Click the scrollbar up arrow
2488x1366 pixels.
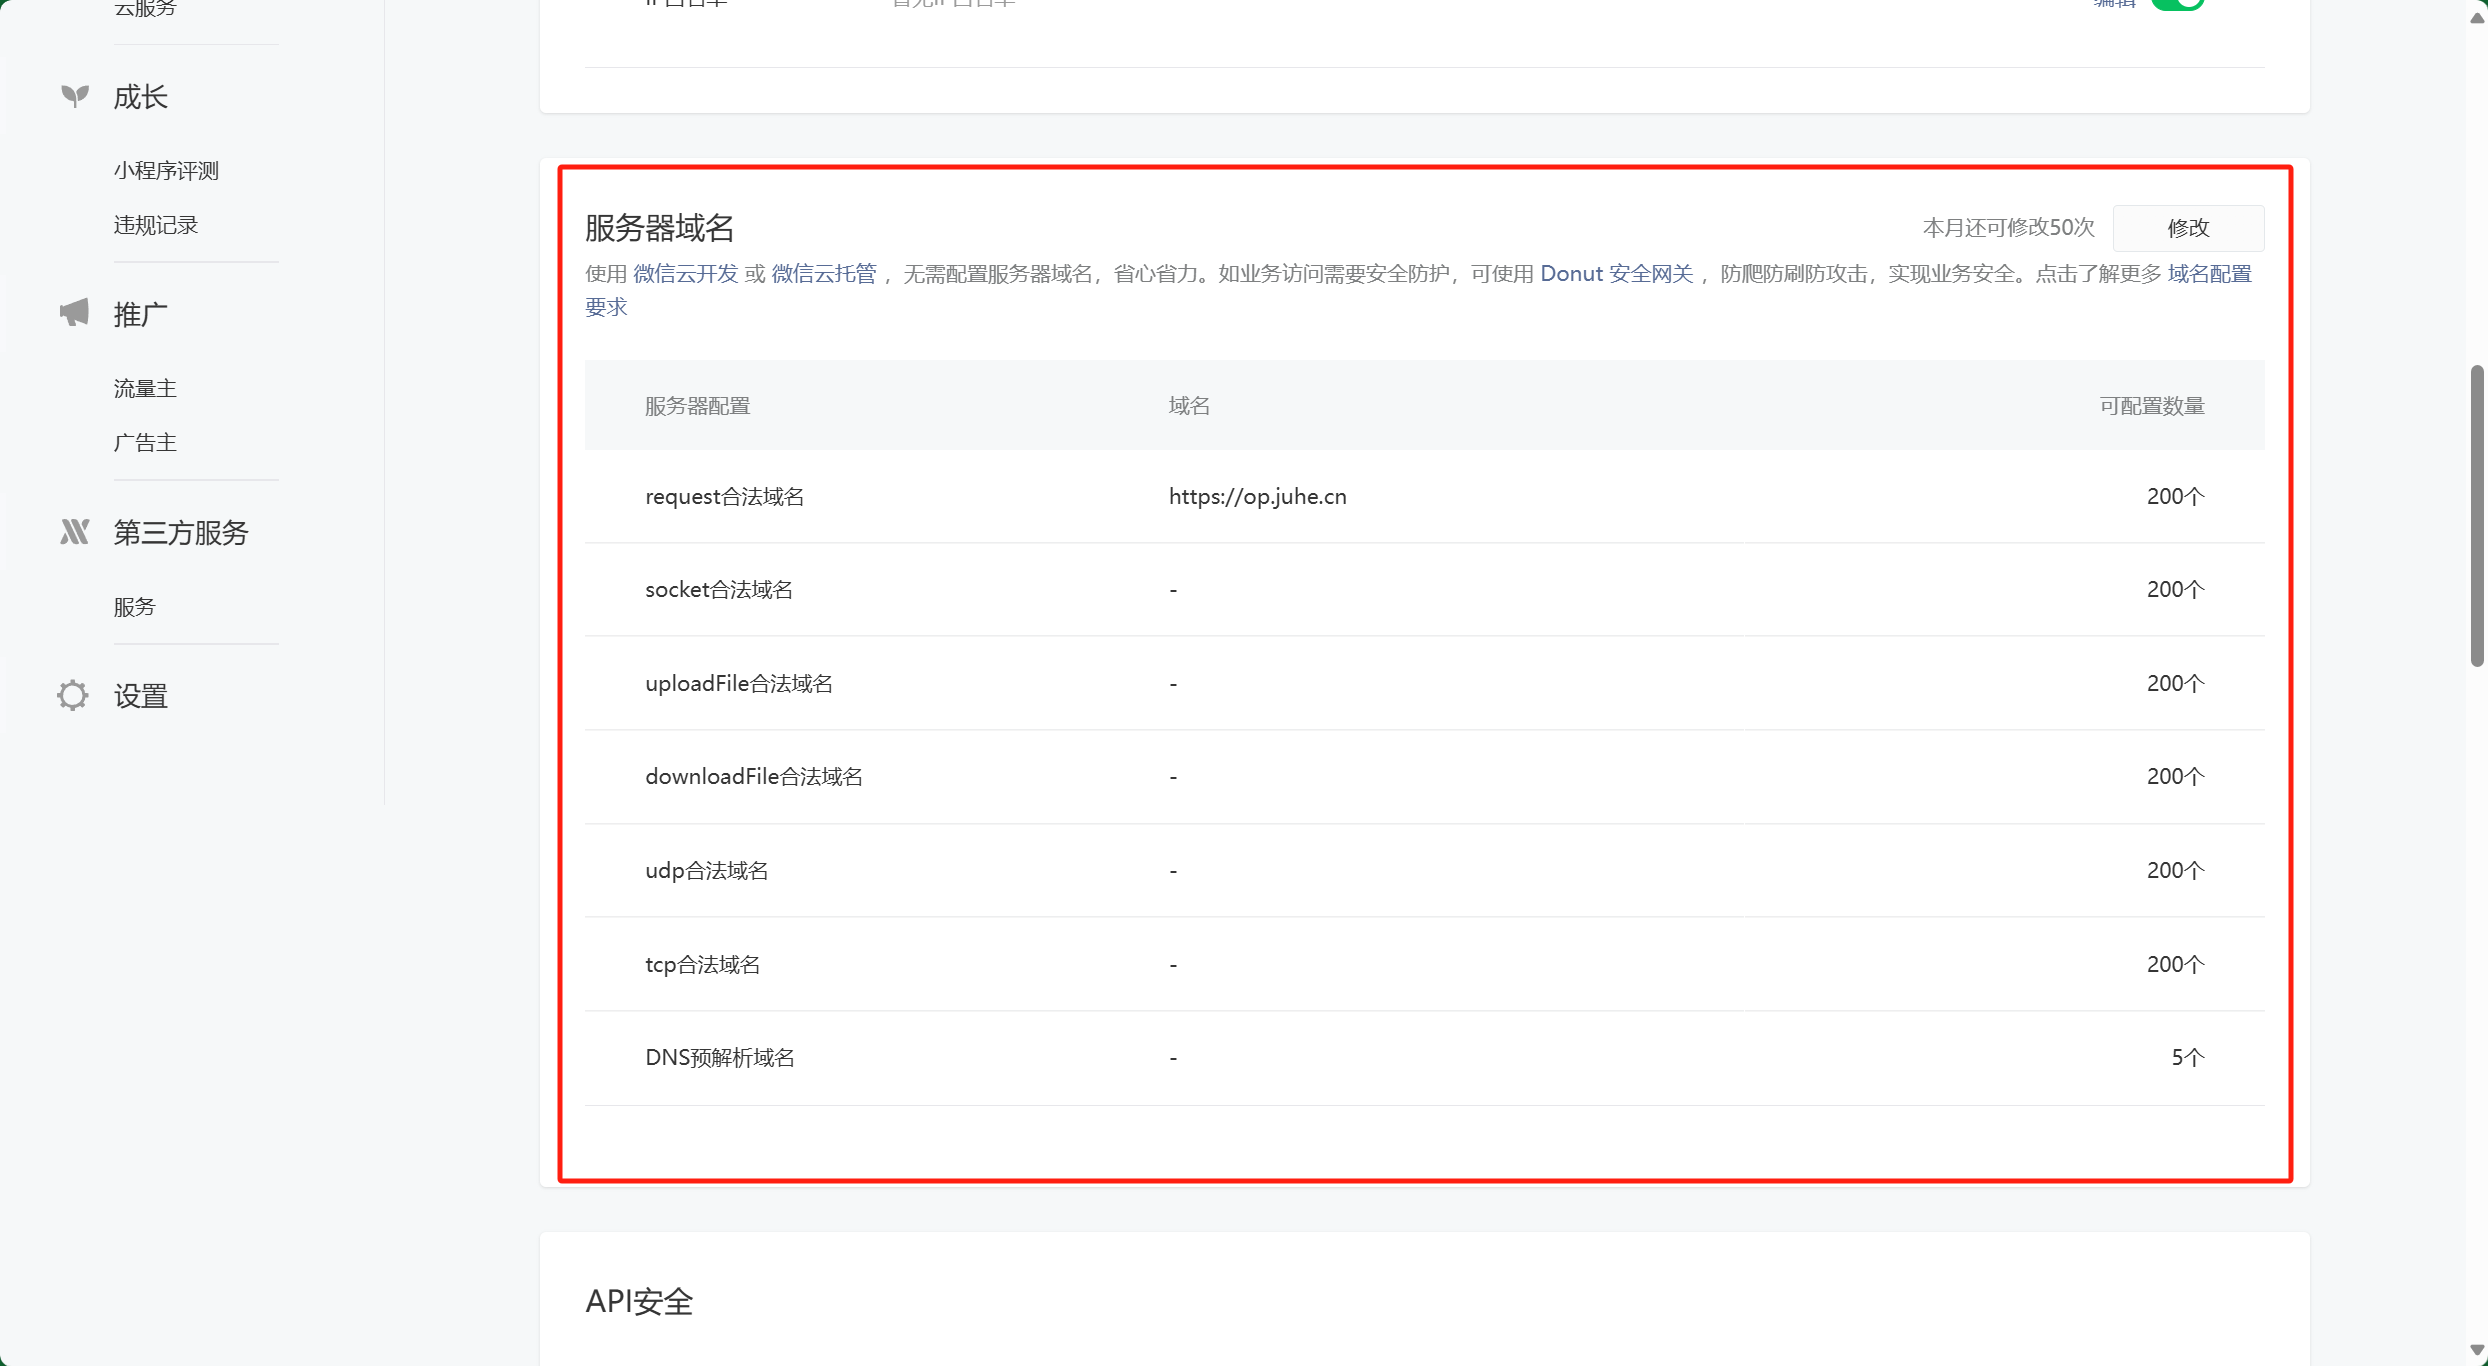pyautogui.click(x=2476, y=18)
